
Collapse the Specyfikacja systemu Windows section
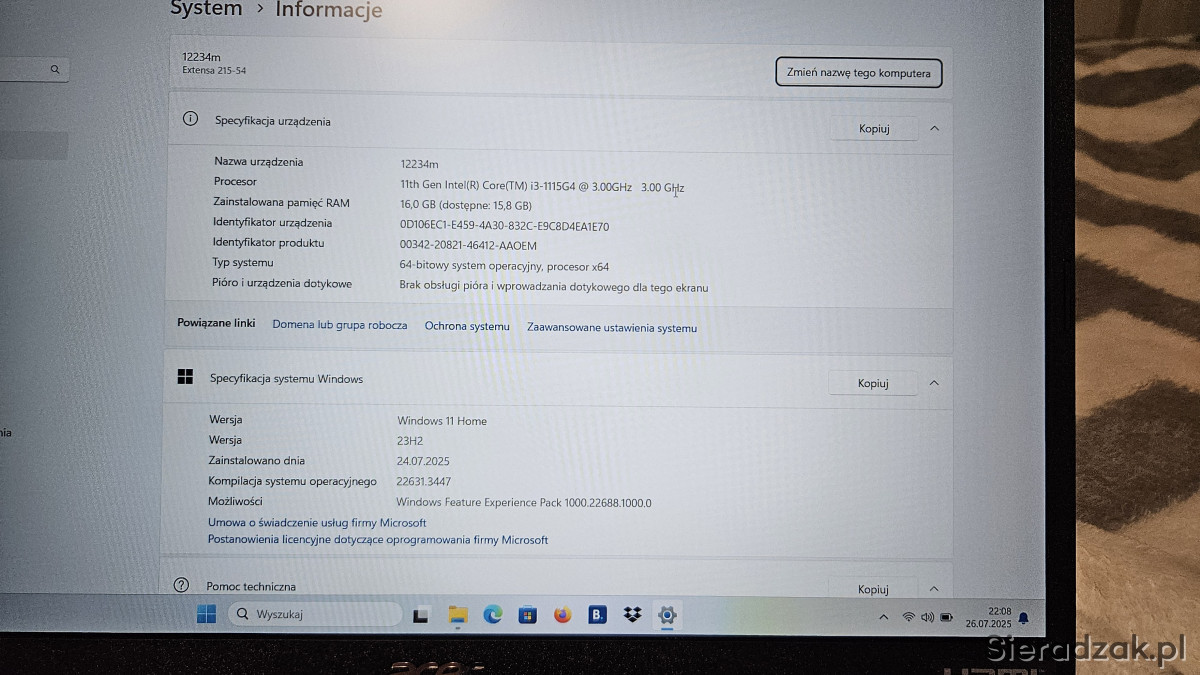pos(934,383)
